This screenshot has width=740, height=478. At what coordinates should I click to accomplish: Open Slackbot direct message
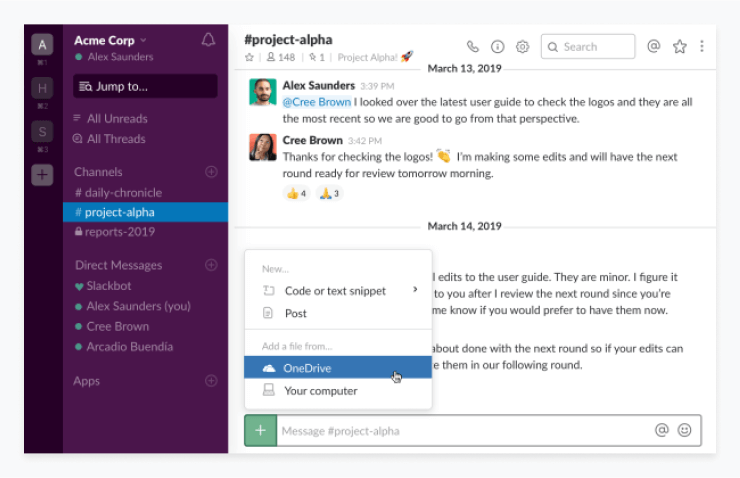[103, 285]
